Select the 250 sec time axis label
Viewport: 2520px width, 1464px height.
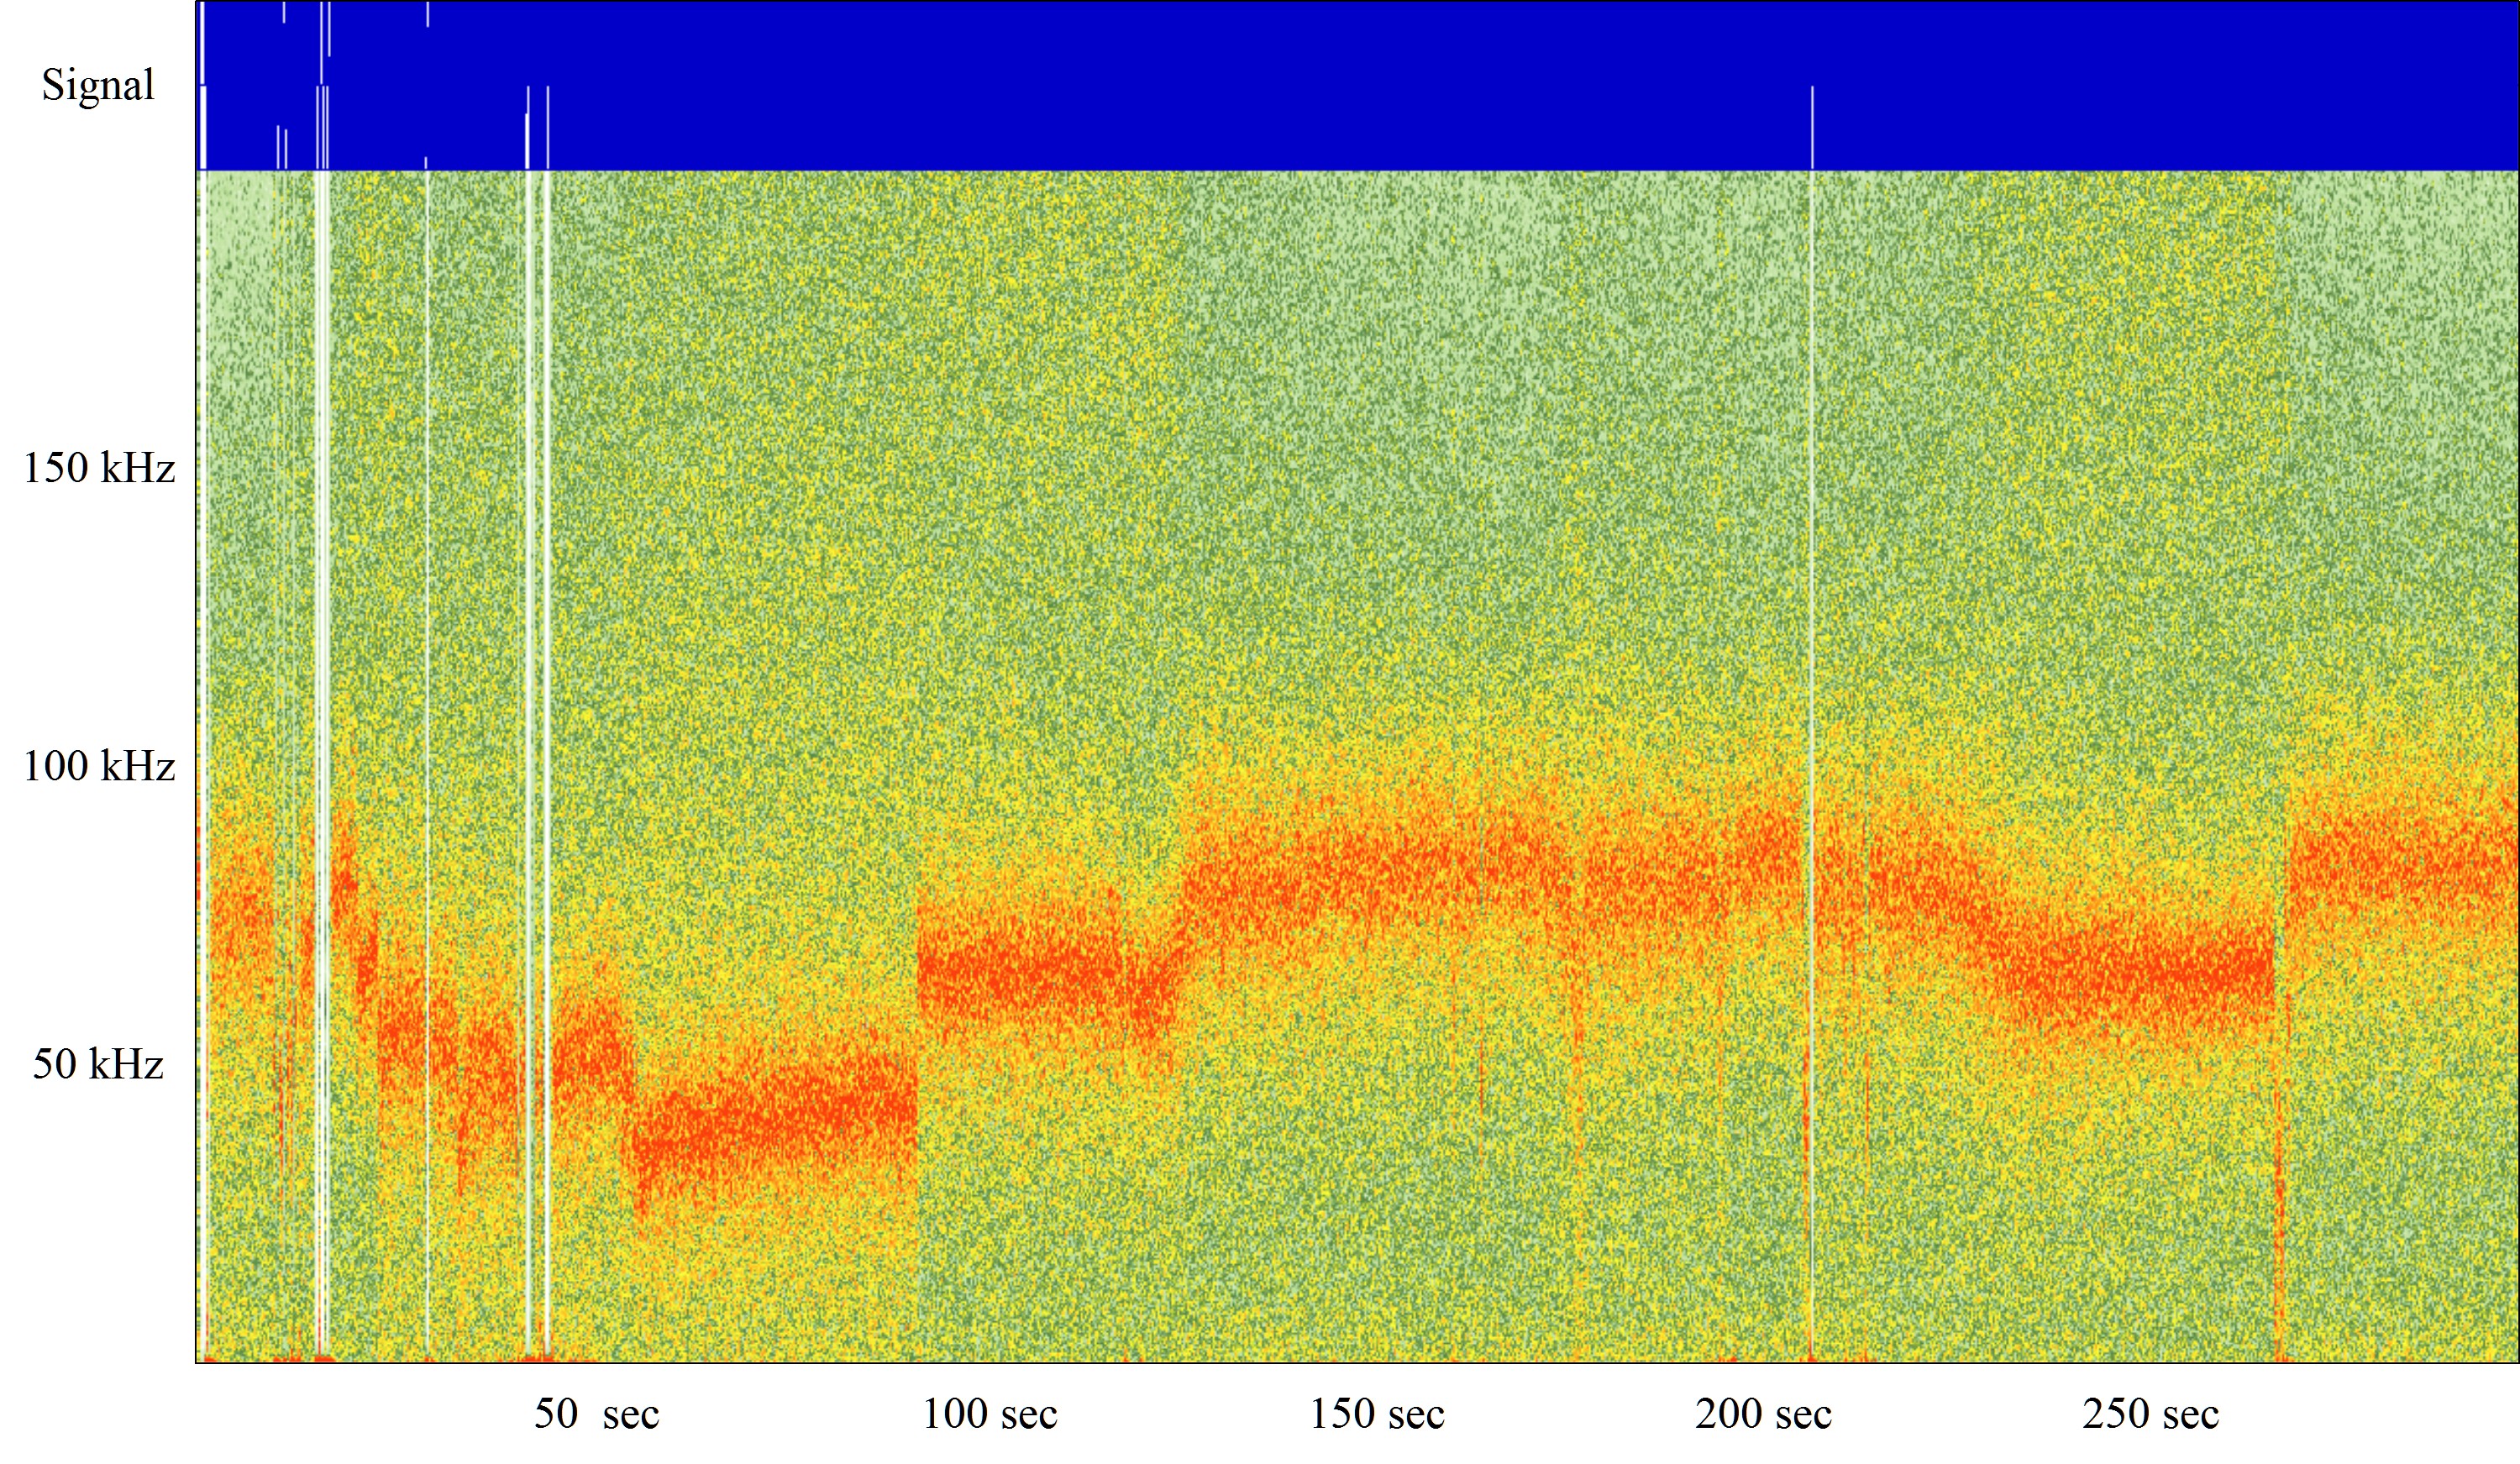pyautogui.click(x=2151, y=1414)
